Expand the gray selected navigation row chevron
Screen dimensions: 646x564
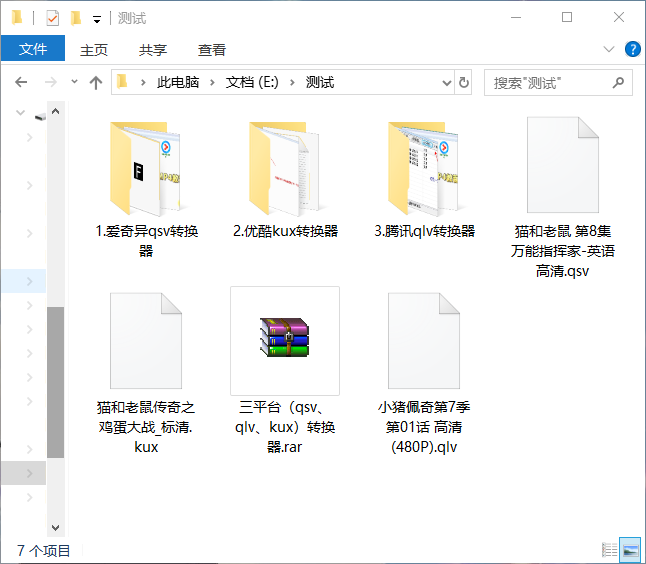click(x=29, y=473)
